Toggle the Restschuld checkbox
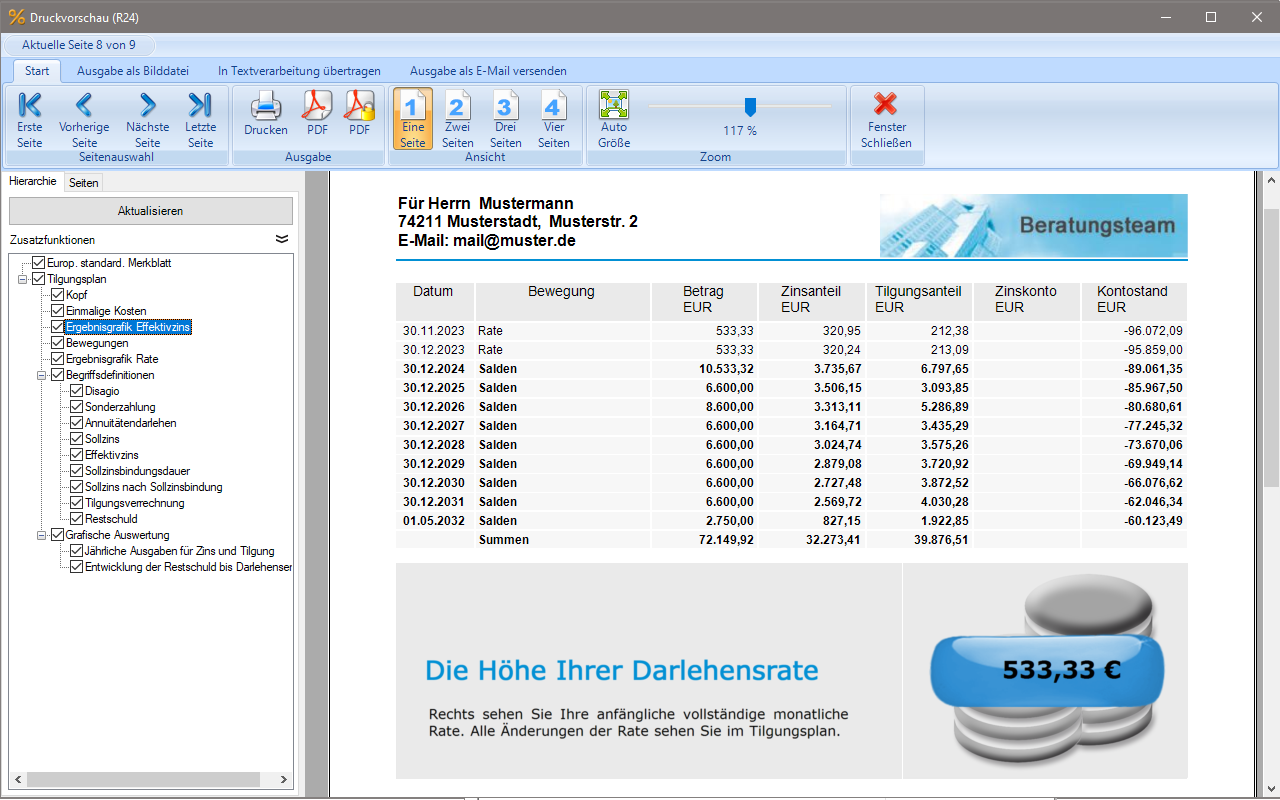Screen dimensions: 1280x800 tap(77, 519)
